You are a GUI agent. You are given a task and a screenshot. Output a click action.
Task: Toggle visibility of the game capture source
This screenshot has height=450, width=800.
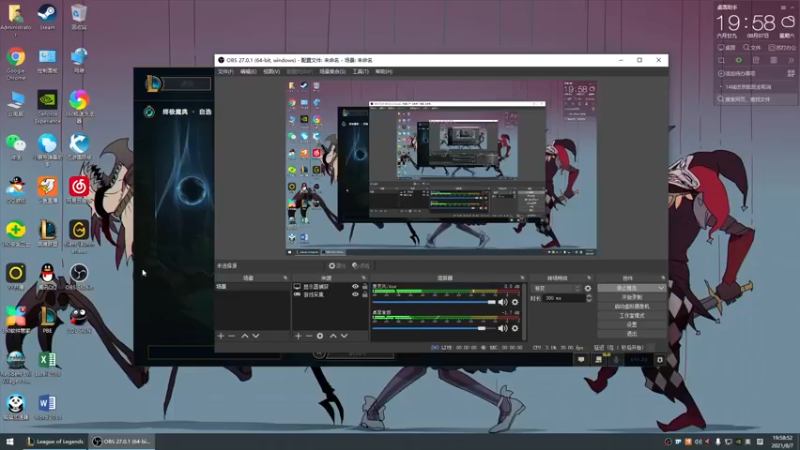click(355, 294)
